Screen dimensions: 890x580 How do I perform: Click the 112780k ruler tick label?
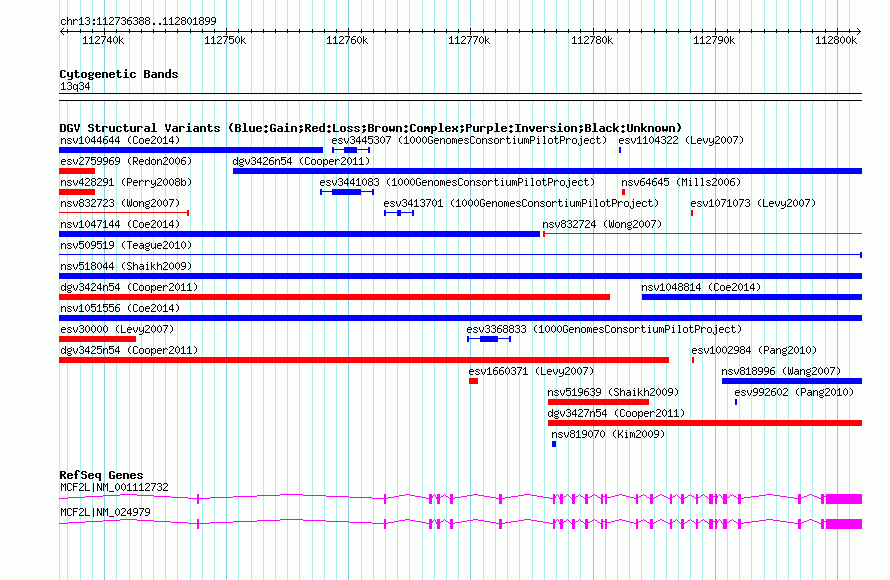(591, 40)
